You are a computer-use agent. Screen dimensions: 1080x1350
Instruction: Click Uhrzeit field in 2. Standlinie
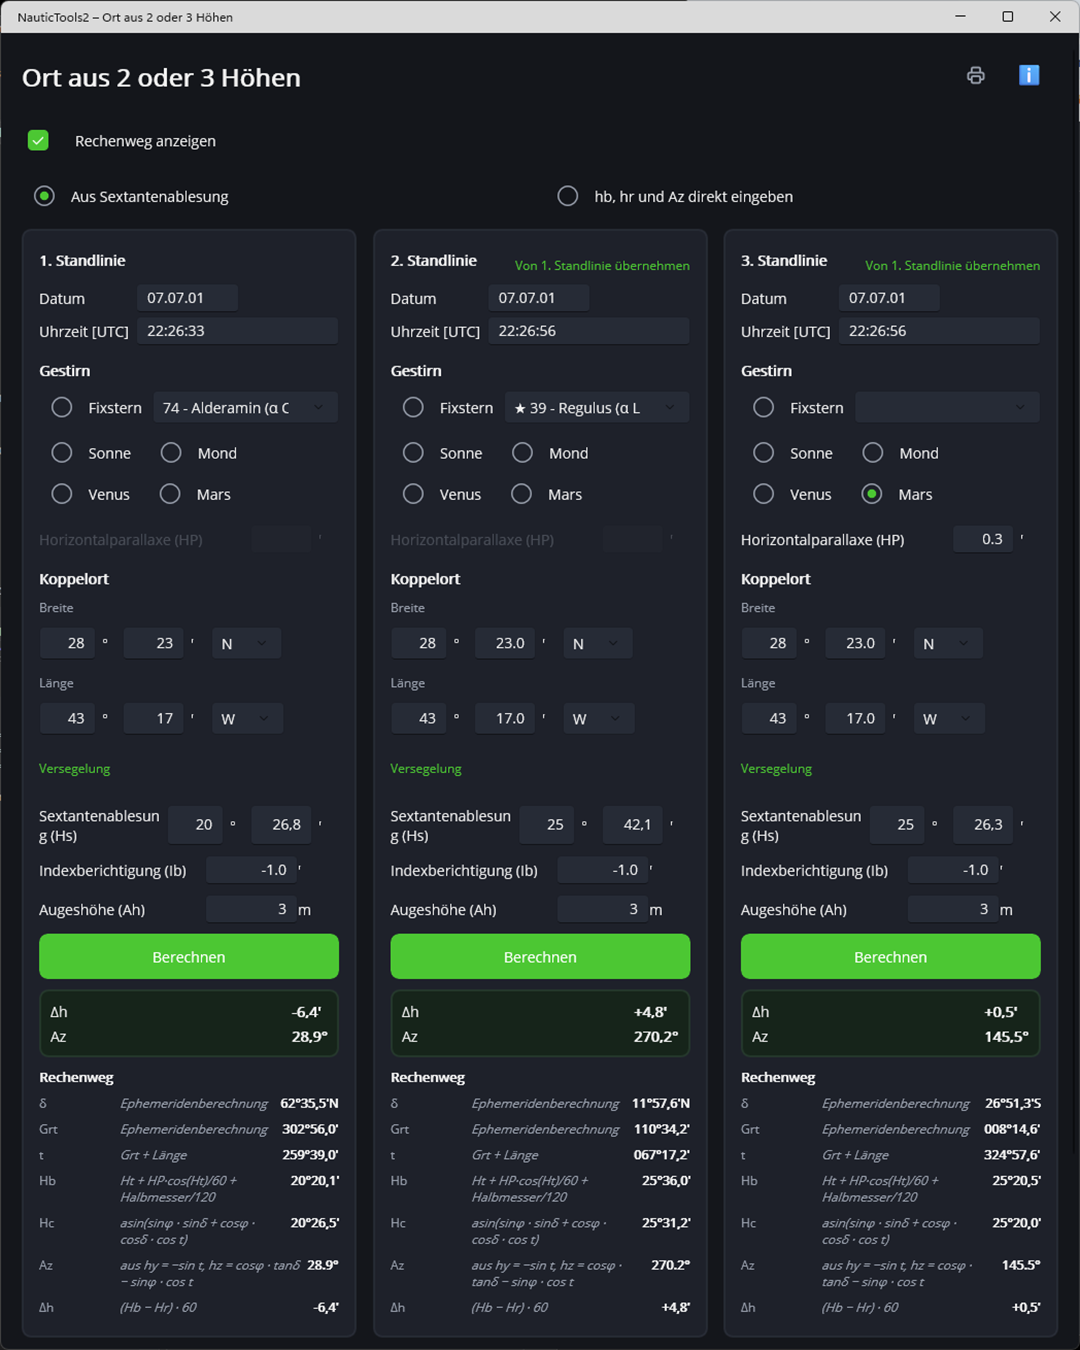click(x=589, y=331)
